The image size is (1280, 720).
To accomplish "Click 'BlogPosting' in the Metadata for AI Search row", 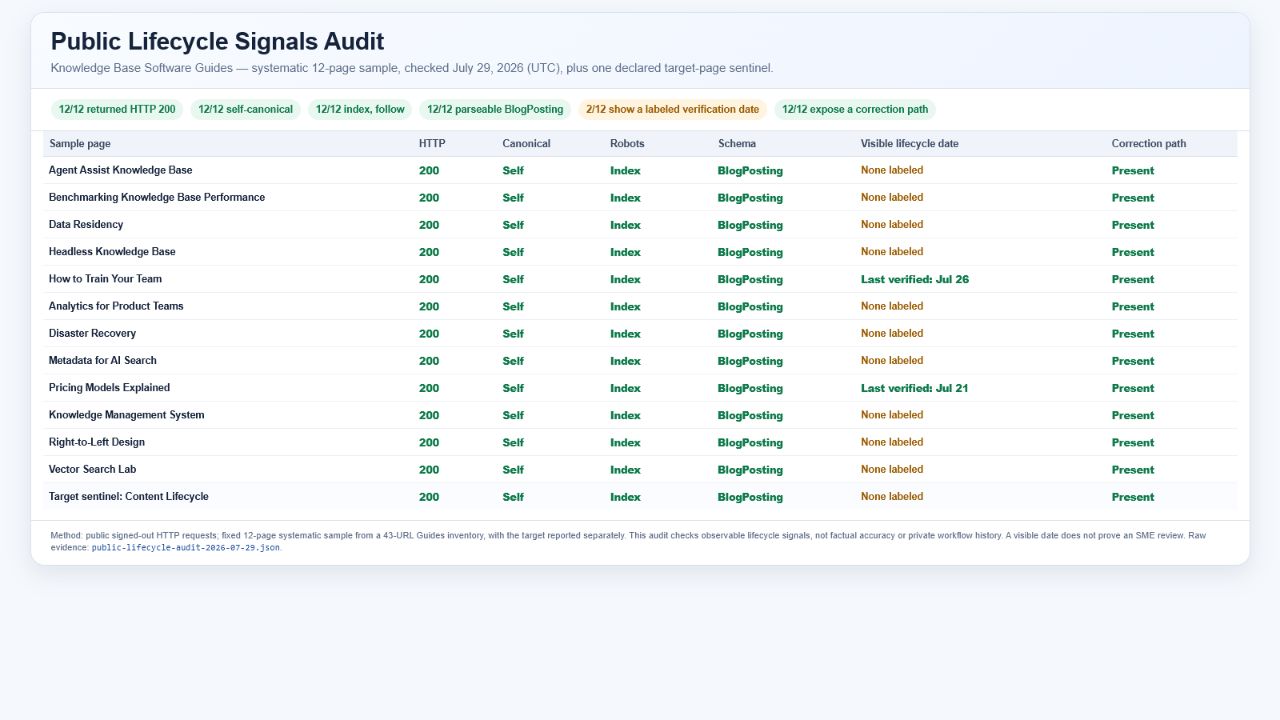I will tap(750, 361).
